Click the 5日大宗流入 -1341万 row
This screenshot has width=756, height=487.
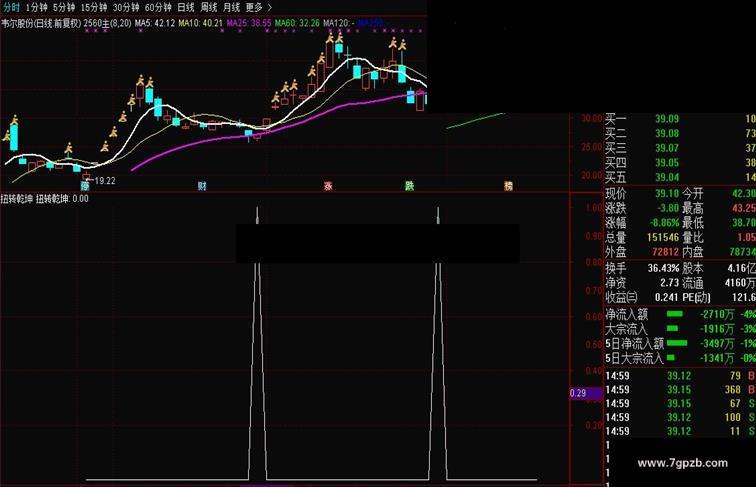pos(680,358)
